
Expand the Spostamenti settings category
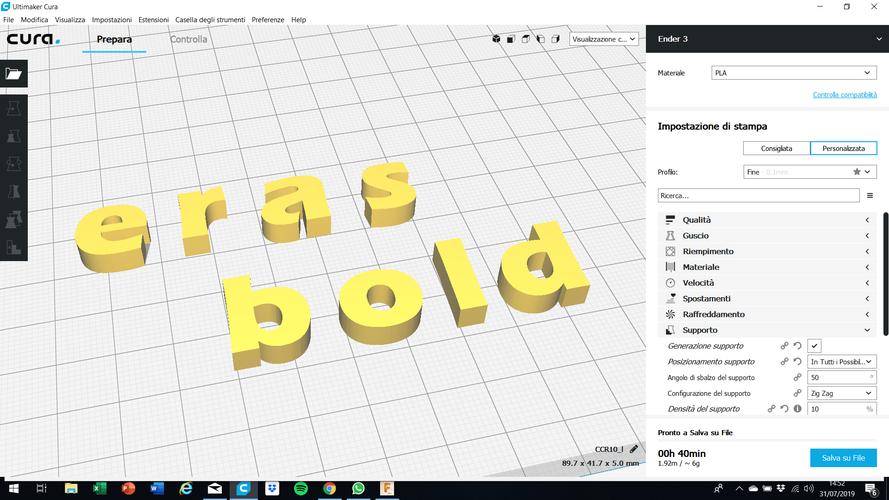click(767, 299)
